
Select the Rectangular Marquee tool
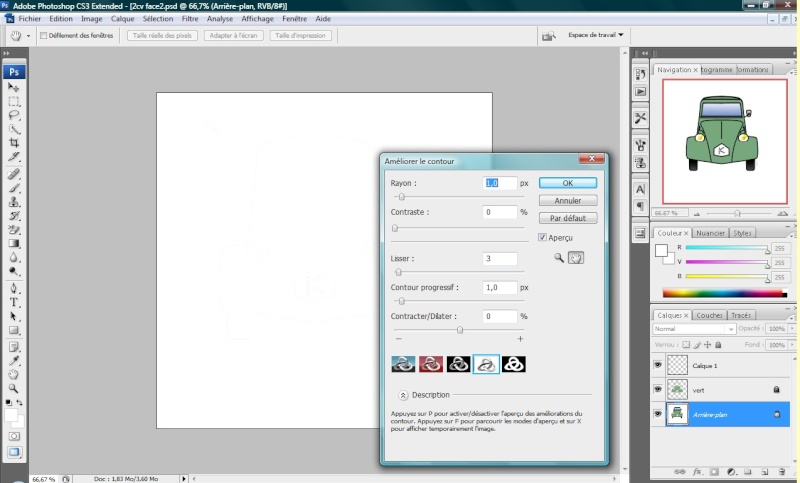(x=13, y=101)
